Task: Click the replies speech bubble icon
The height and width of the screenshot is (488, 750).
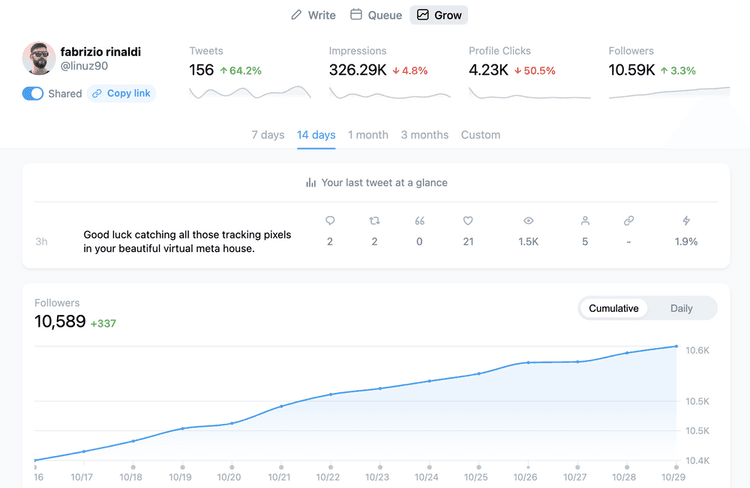Action: click(330, 220)
